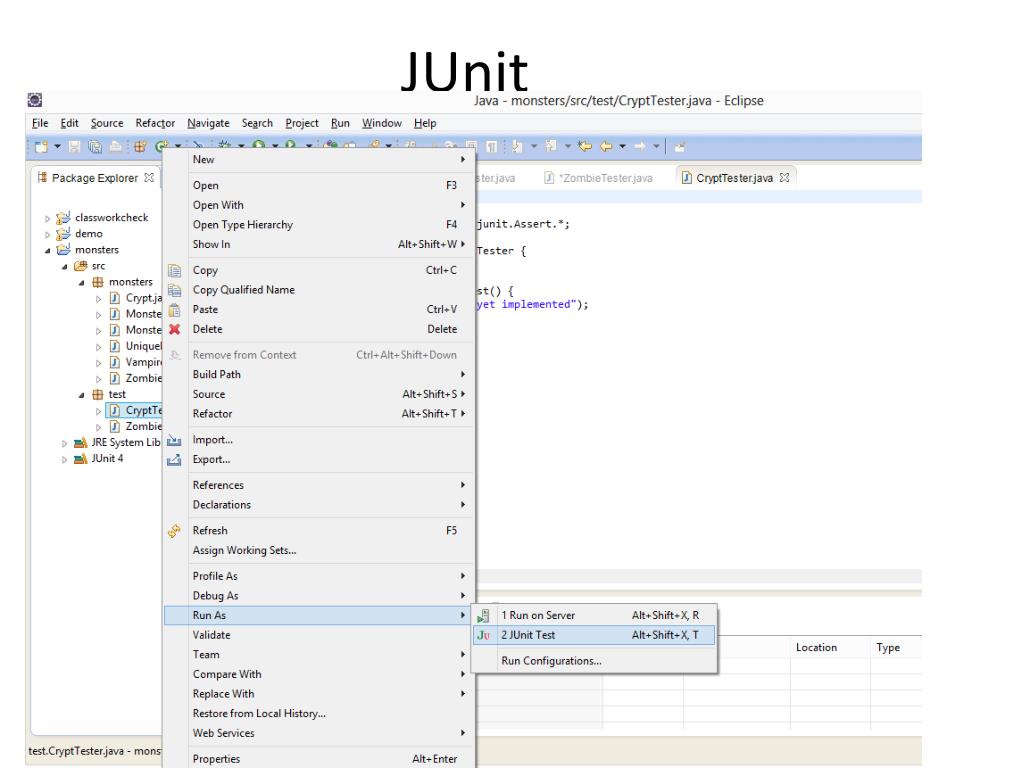Click the Save All toolbar icon
Viewport: 1024px width, 768px height.
(x=95, y=146)
